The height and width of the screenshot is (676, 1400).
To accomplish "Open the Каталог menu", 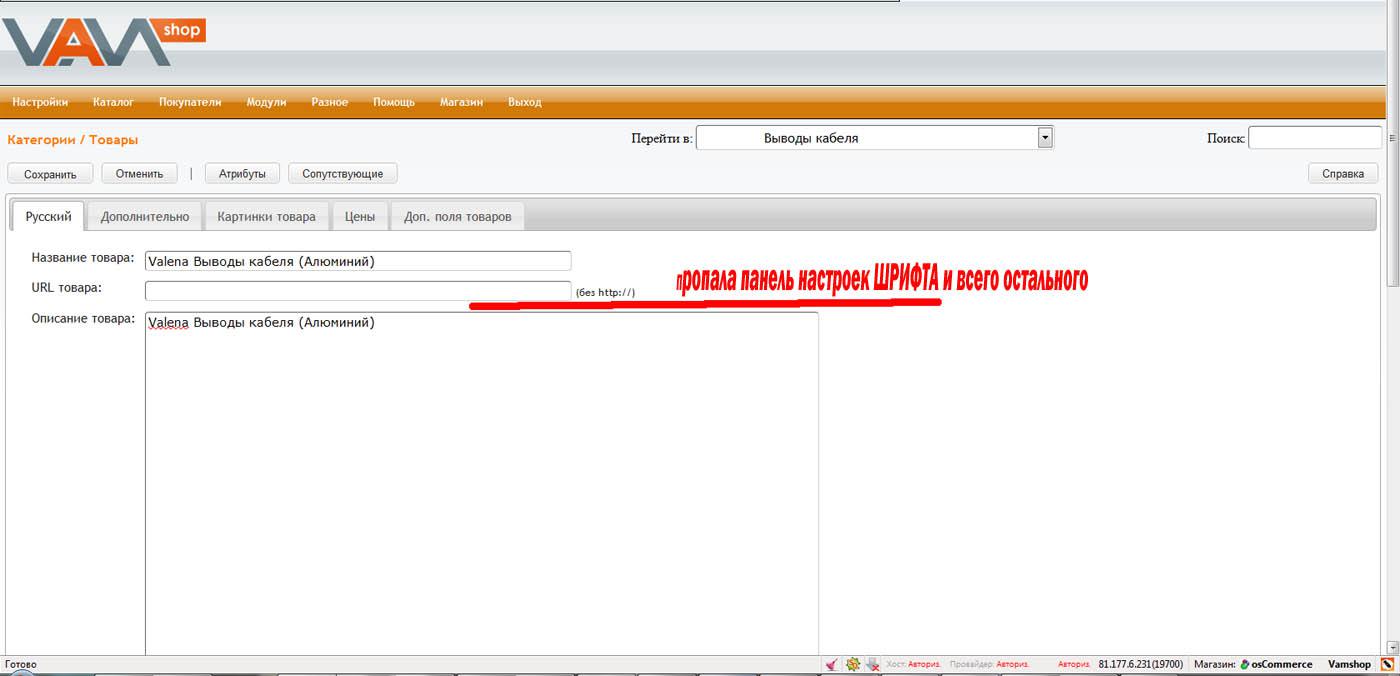I will tap(113, 102).
